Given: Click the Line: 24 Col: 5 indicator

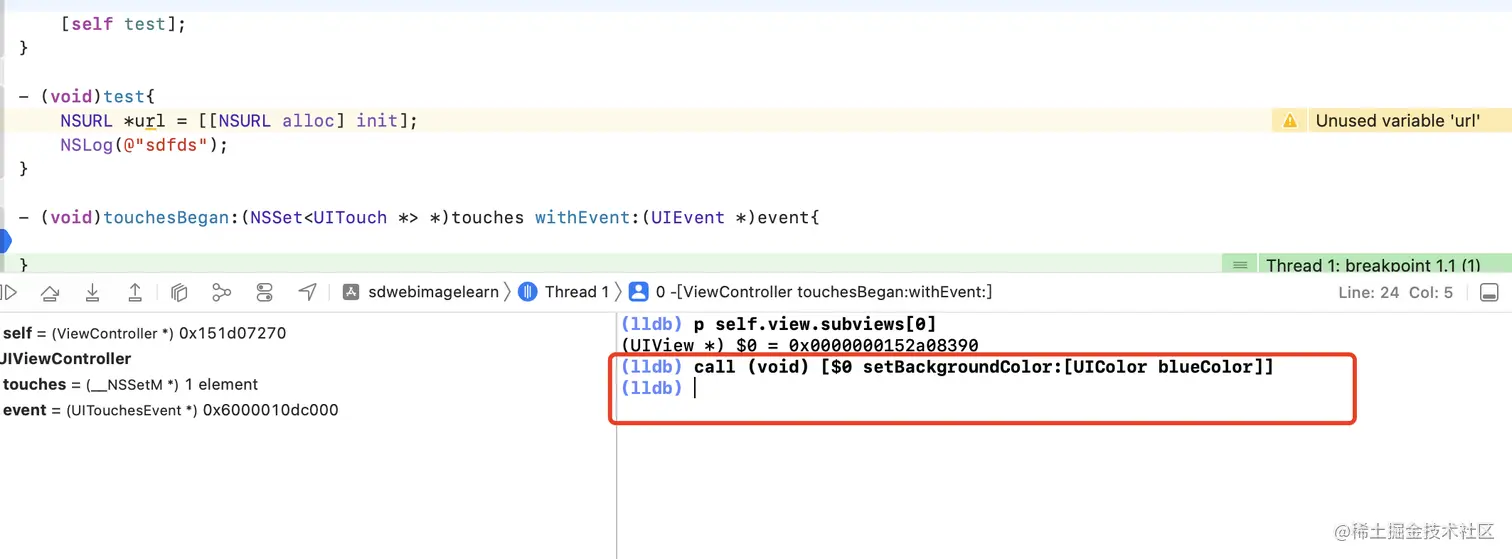Looking at the screenshot, I should tap(1395, 293).
